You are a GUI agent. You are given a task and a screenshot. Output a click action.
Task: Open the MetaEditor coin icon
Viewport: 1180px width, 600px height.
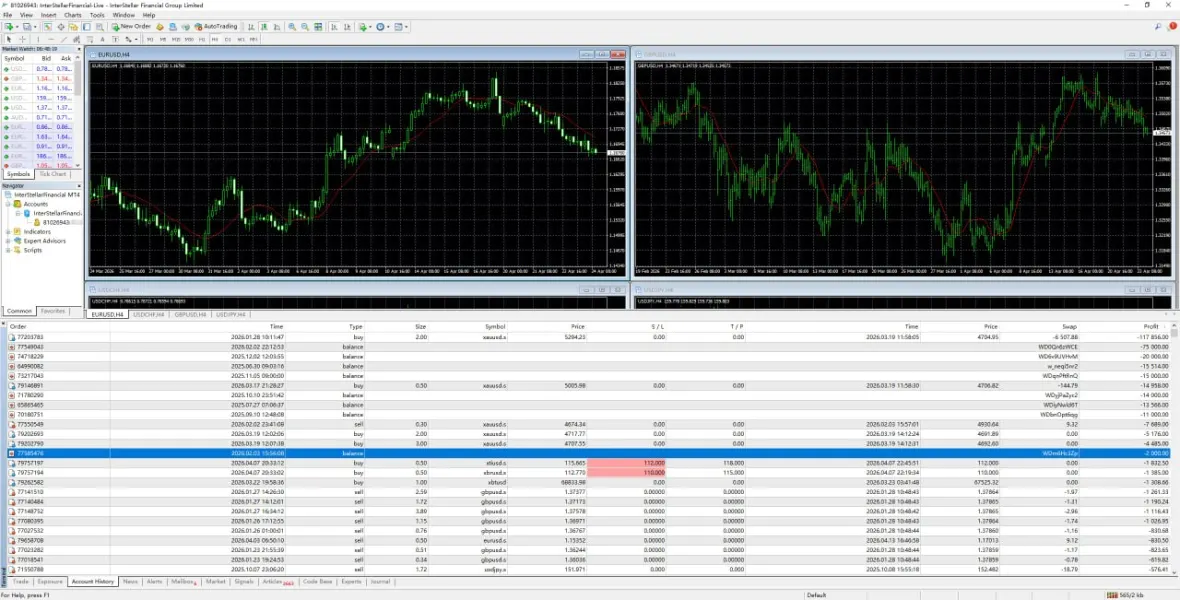pyautogui.click(x=160, y=26)
